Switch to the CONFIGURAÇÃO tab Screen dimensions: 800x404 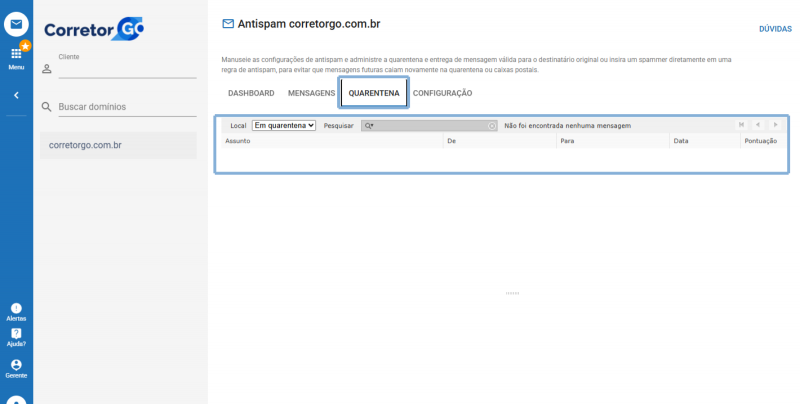click(442, 93)
